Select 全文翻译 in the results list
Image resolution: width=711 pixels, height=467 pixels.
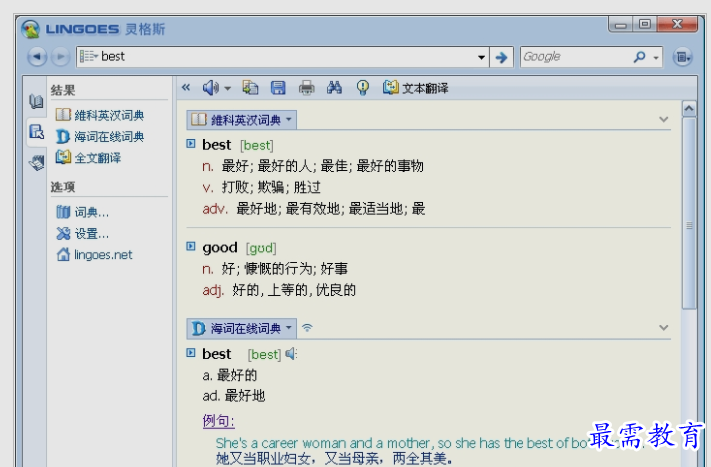pyautogui.click(x=88, y=158)
